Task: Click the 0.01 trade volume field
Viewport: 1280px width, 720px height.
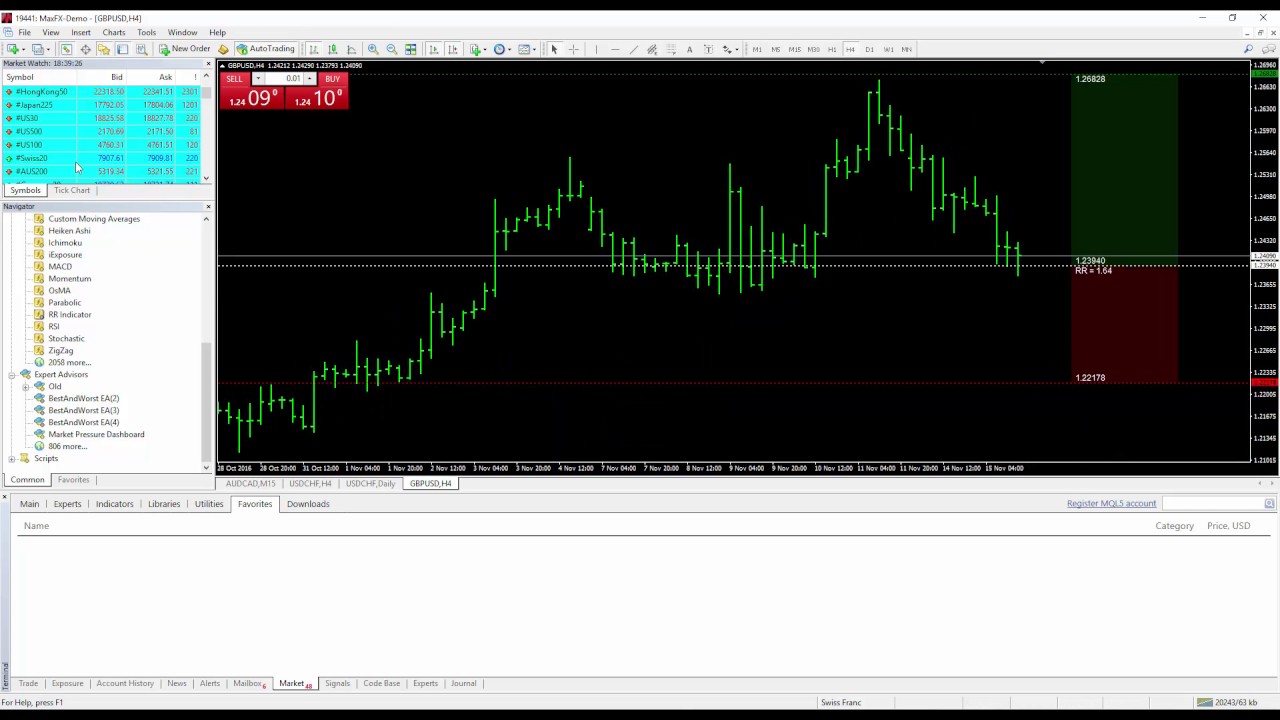Action: click(x=284, y=79)
